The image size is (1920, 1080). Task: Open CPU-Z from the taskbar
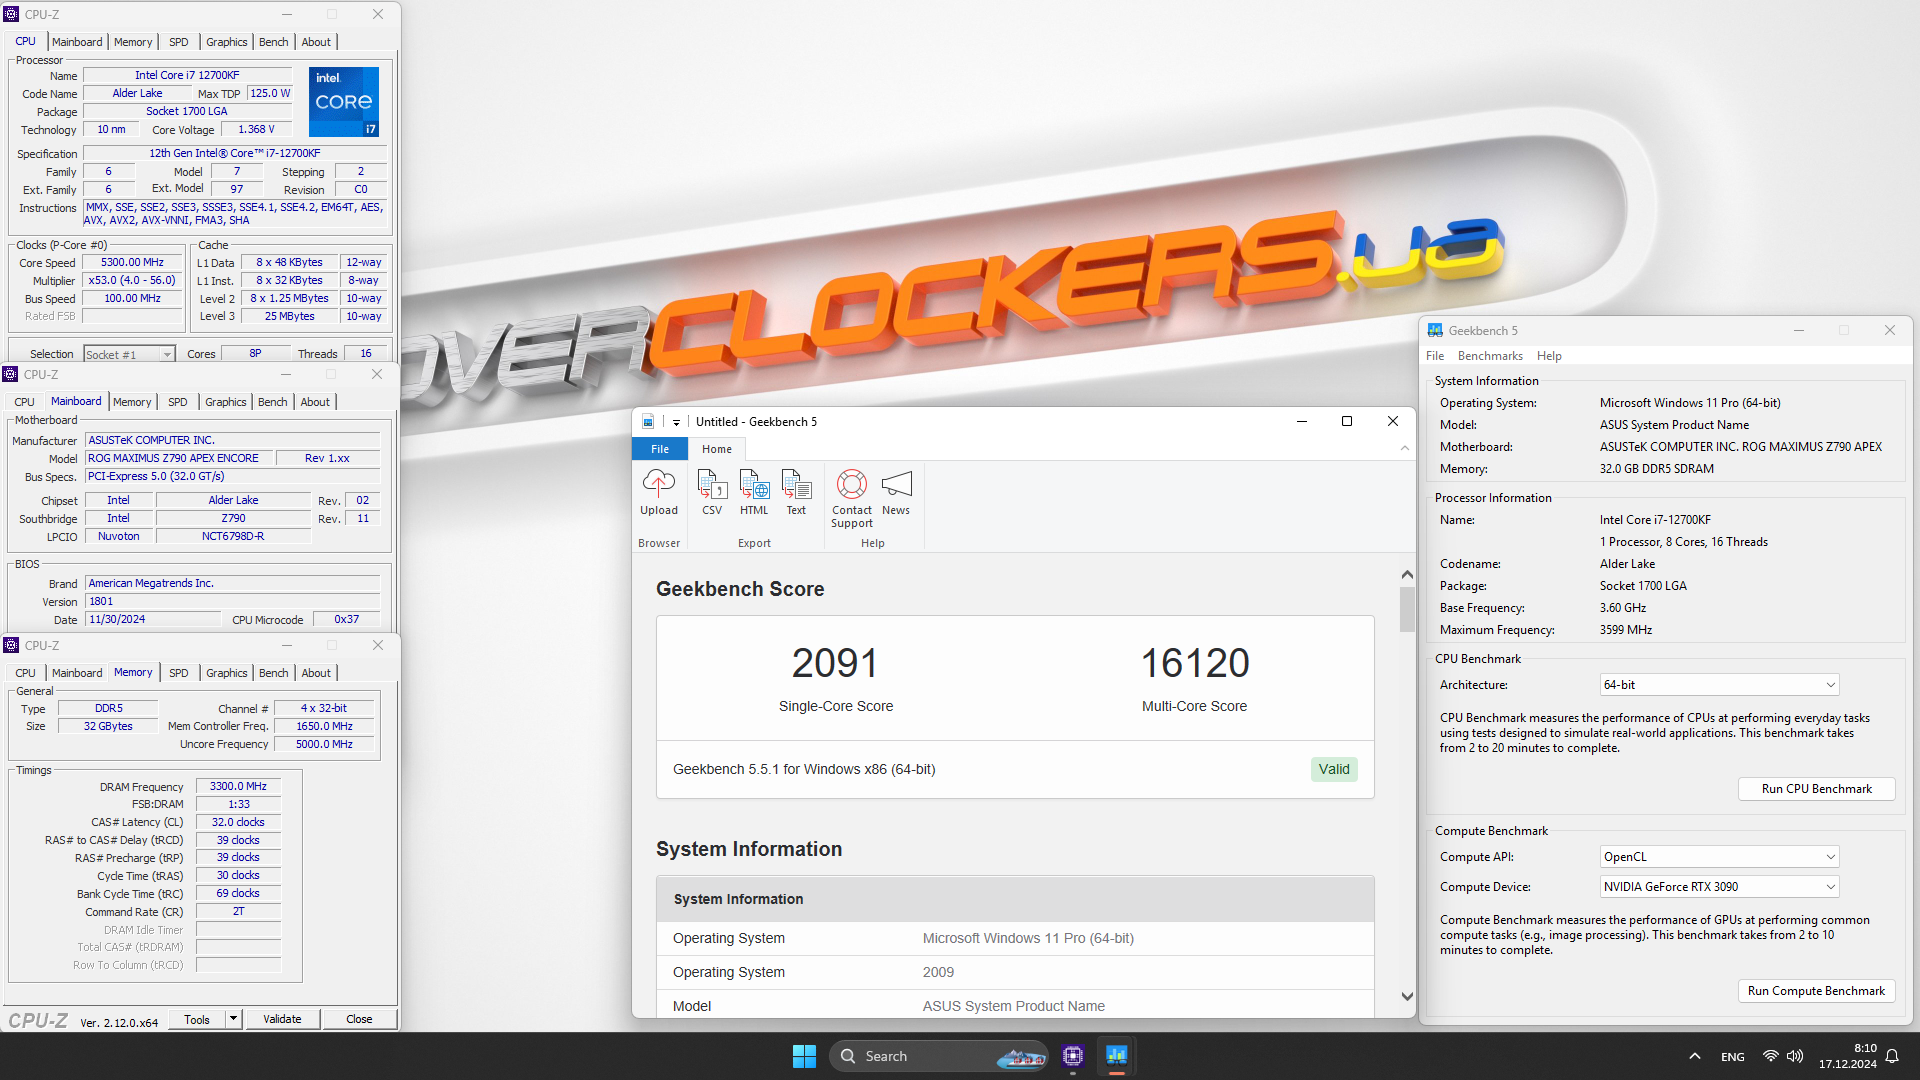coord(1073,1056)
